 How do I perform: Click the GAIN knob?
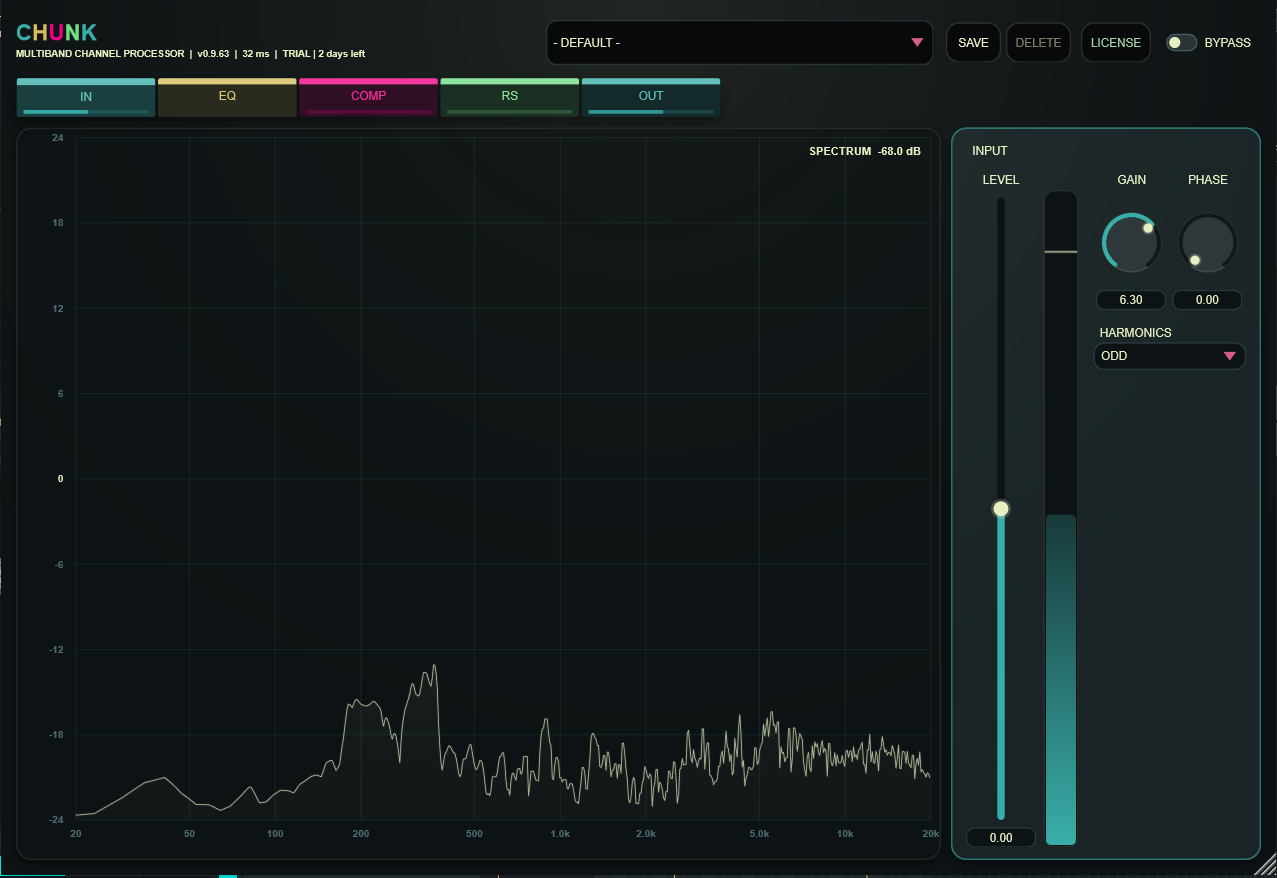tap(1131, 243)
